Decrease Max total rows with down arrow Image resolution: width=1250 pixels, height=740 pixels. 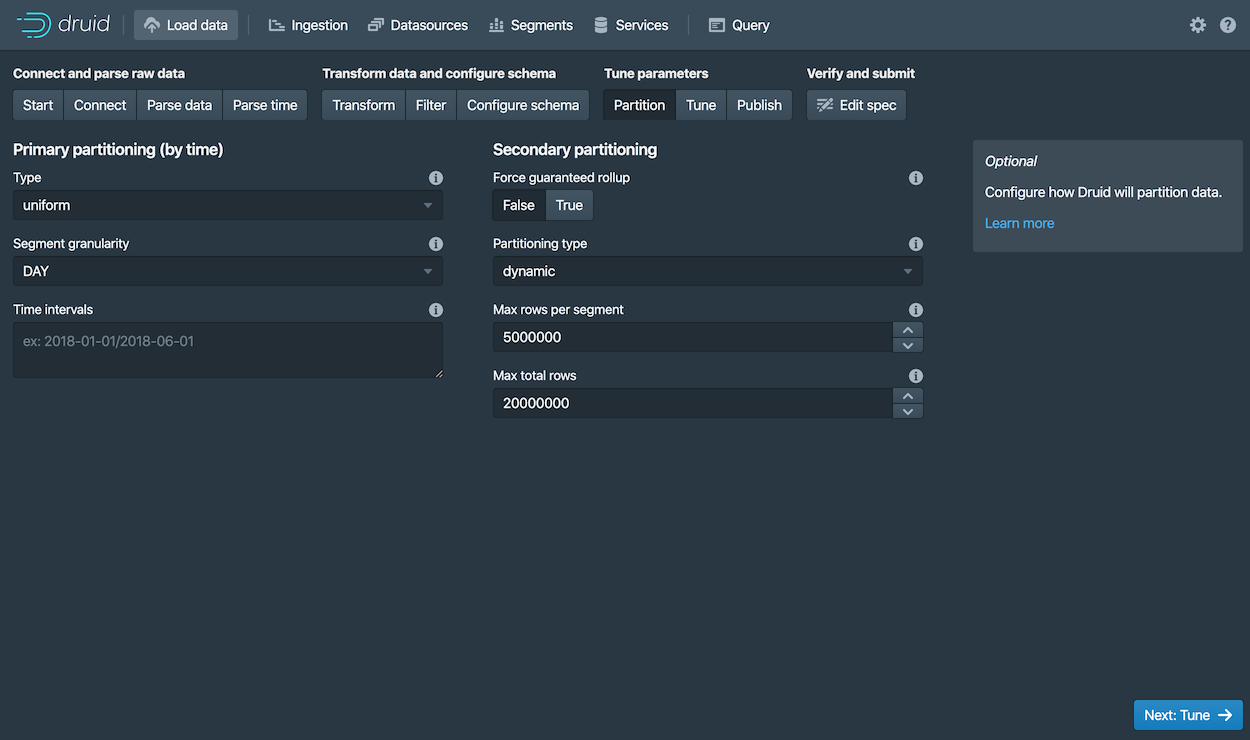pyautogui.click(x=907, y=411)
